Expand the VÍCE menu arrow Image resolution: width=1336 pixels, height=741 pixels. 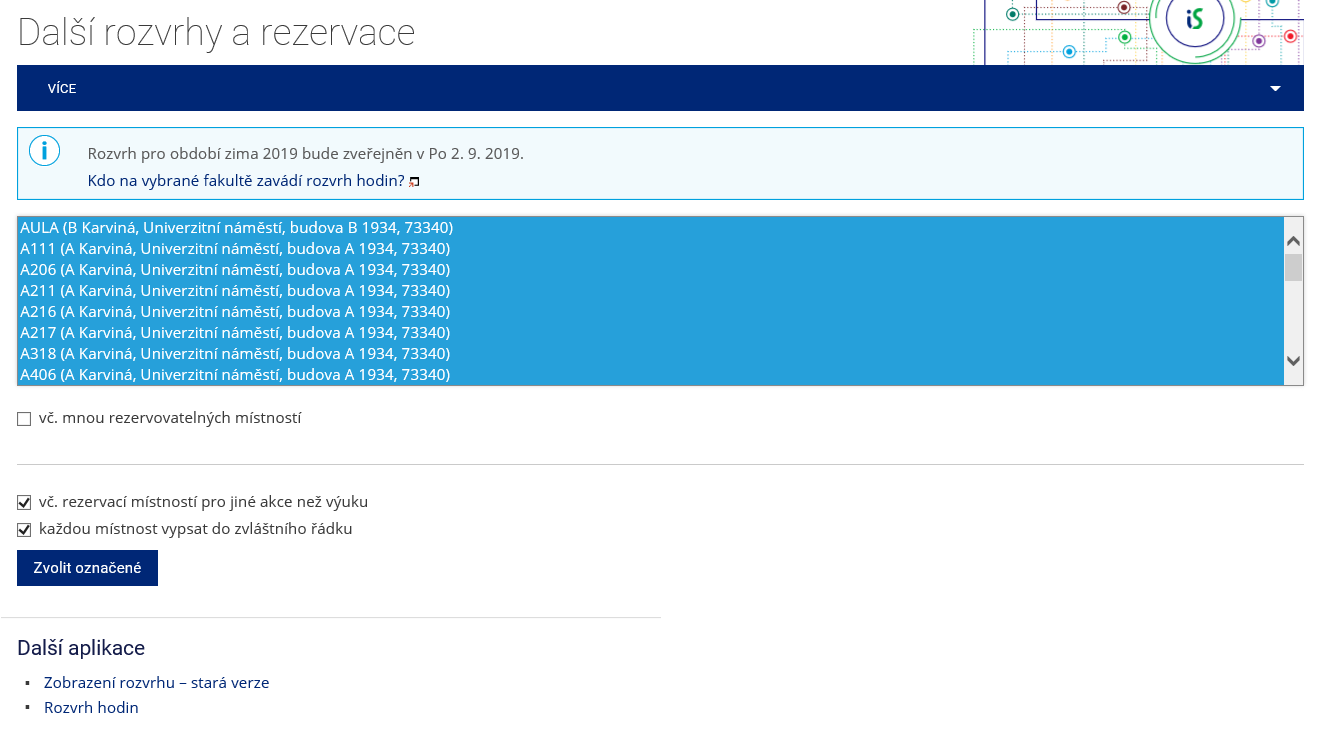[1275, 88]
